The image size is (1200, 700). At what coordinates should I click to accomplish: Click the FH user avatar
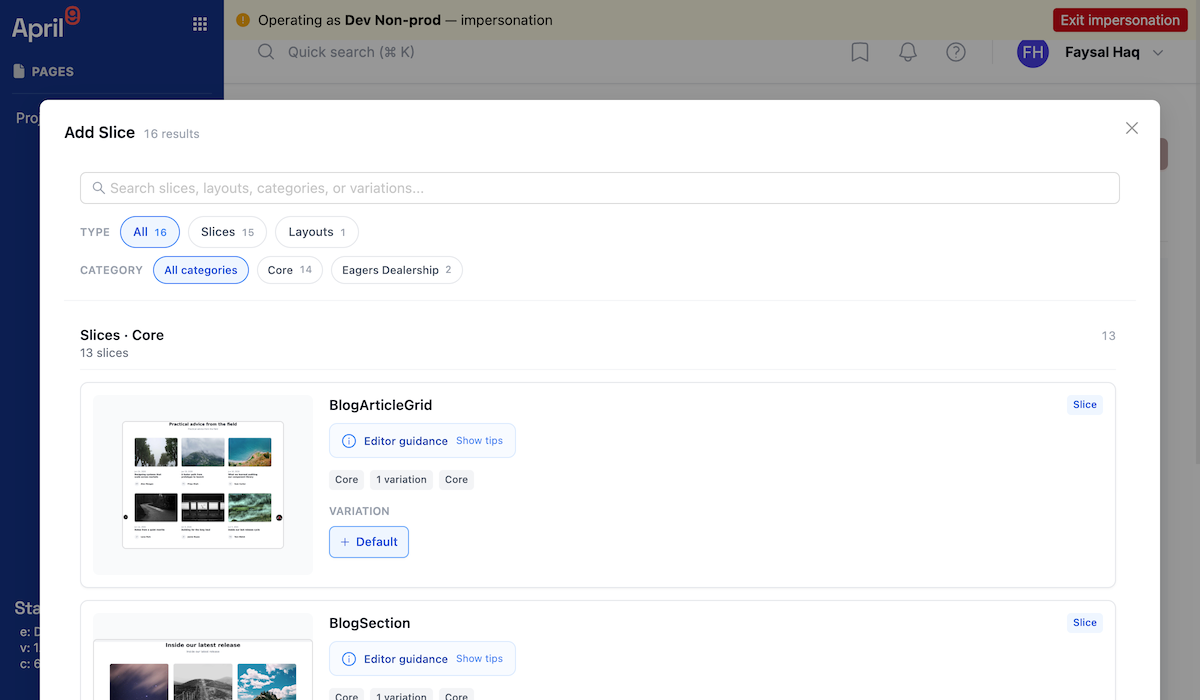1033,52
